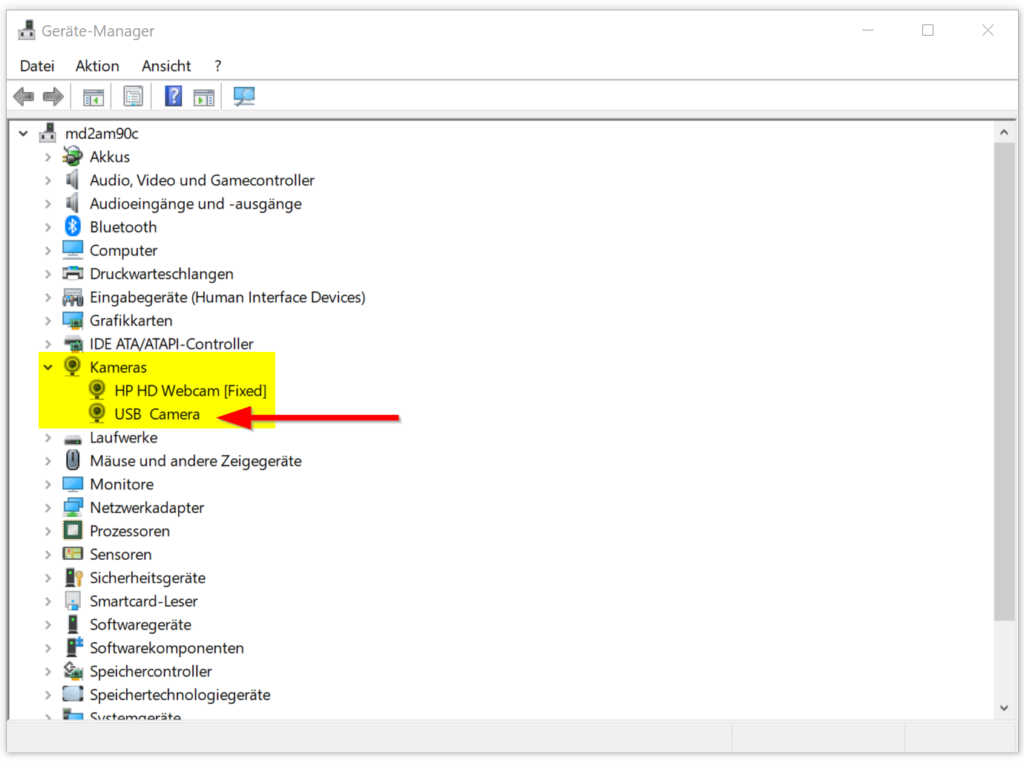Select the Monitore tree entry
1024x761 pixels.
121,484
